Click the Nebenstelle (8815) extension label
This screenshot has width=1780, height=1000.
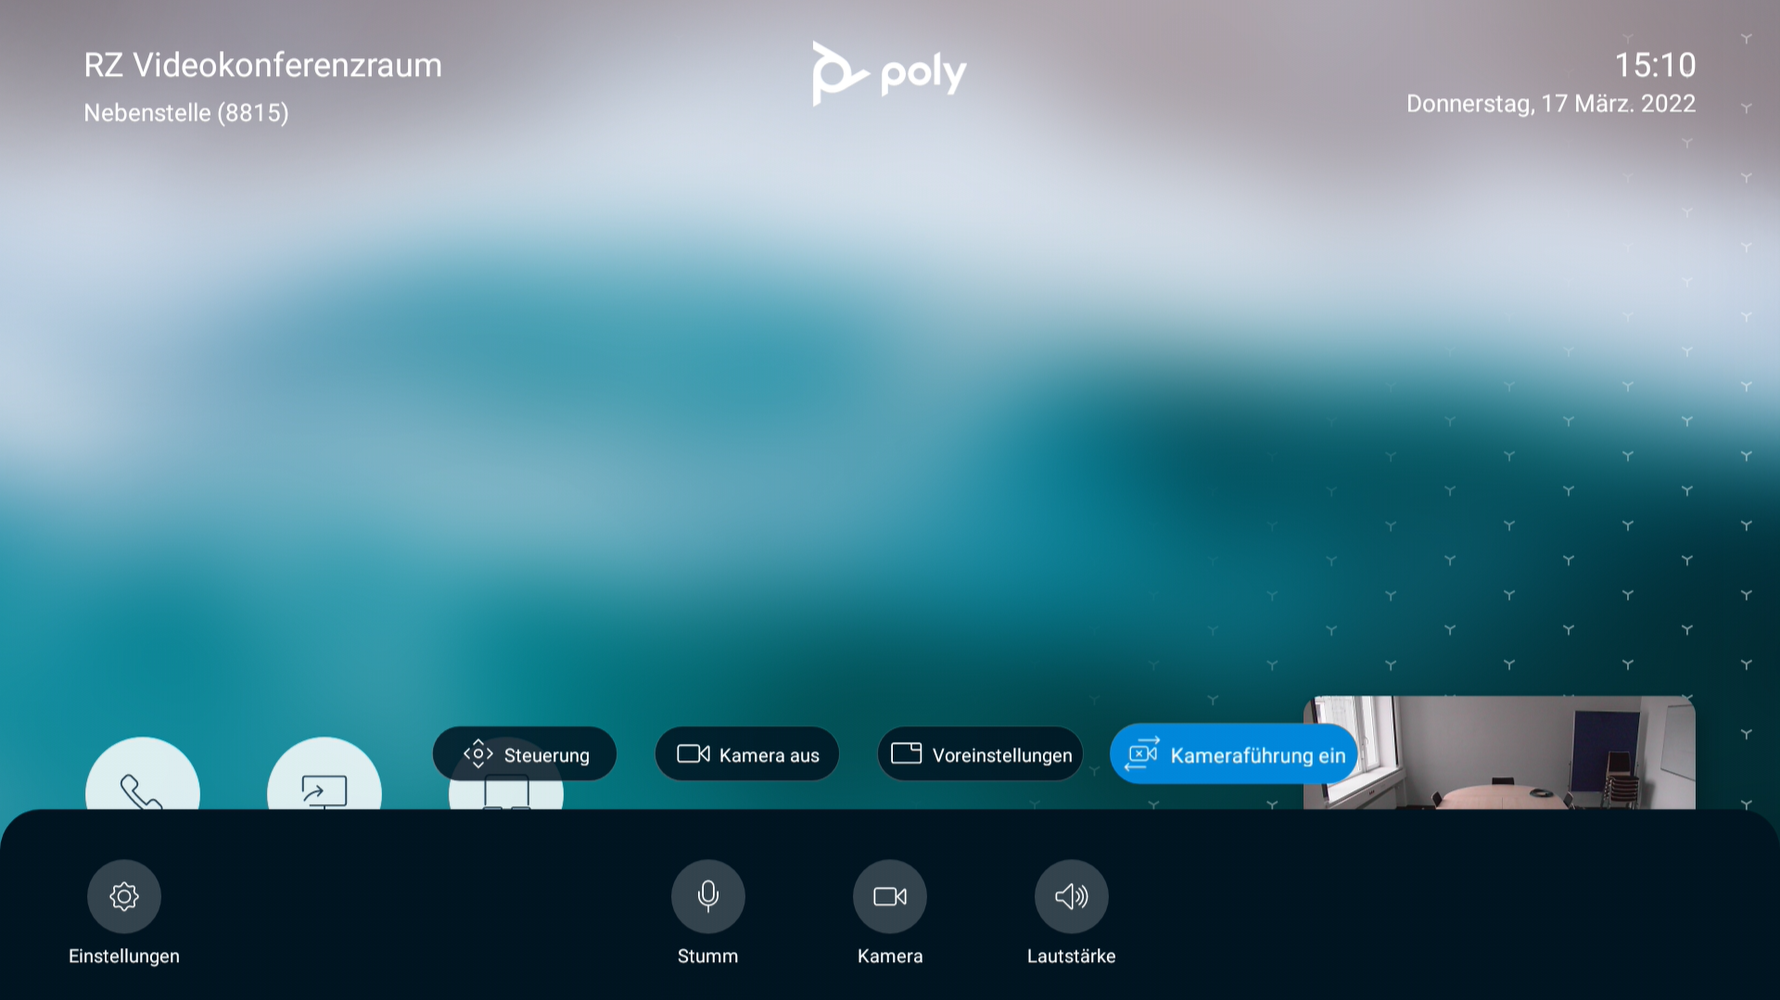(x=186, y=113)
